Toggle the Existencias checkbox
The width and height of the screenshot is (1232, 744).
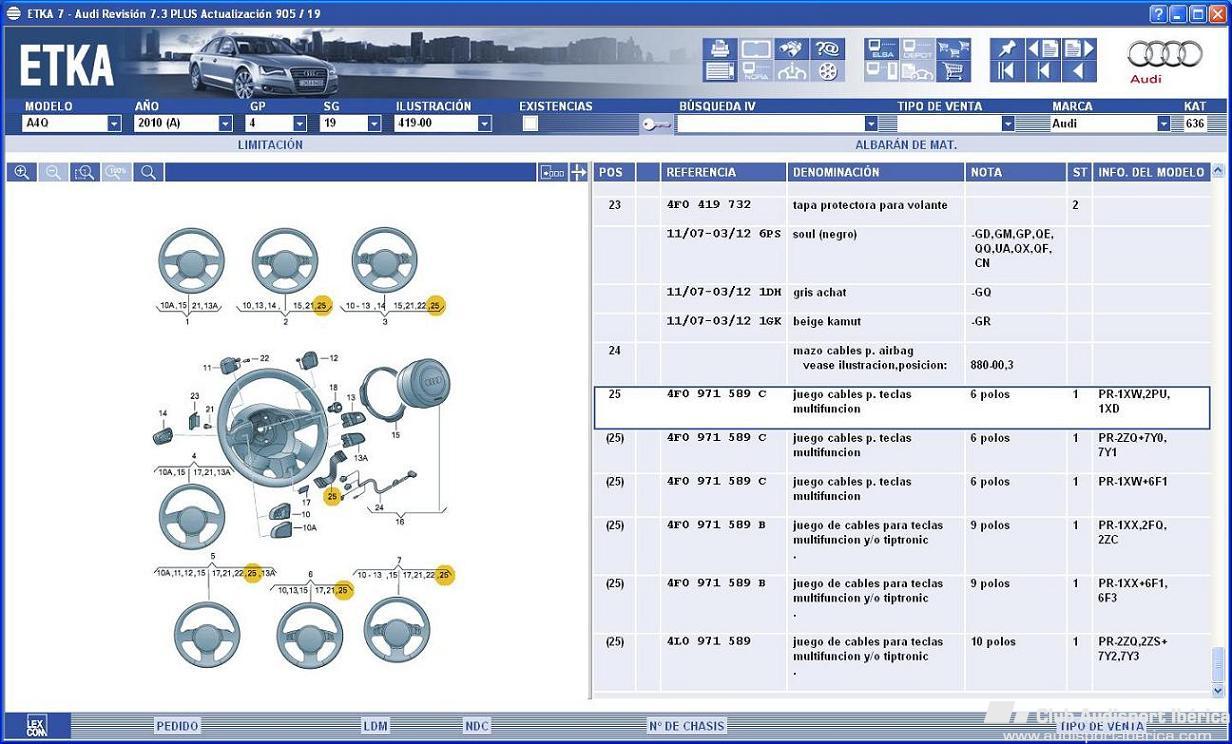[530, 124]
